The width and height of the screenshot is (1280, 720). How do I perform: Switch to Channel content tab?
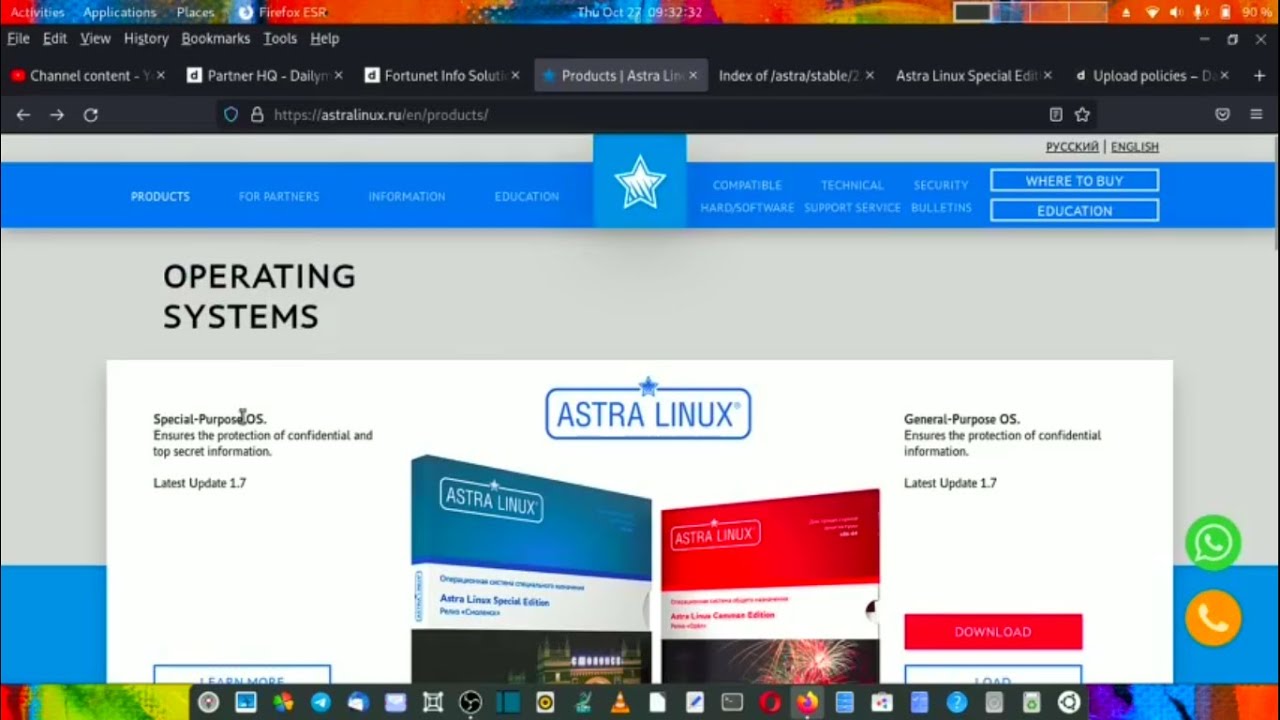point(87,76)
